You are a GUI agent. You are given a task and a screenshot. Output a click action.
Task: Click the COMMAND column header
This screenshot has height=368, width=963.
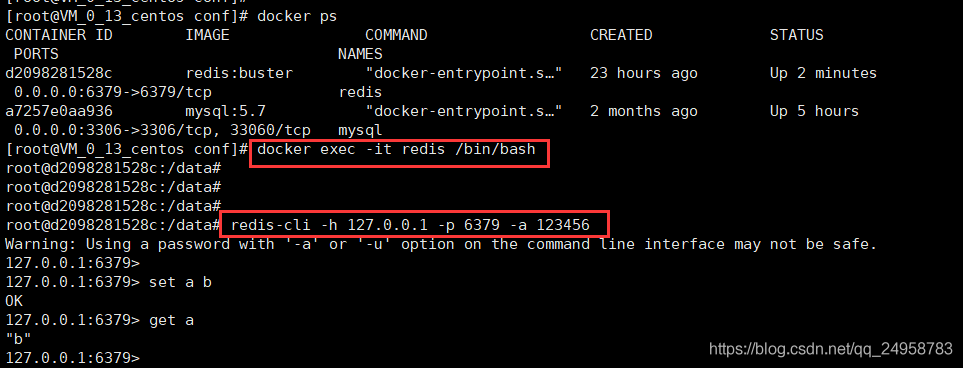[396, 35]
